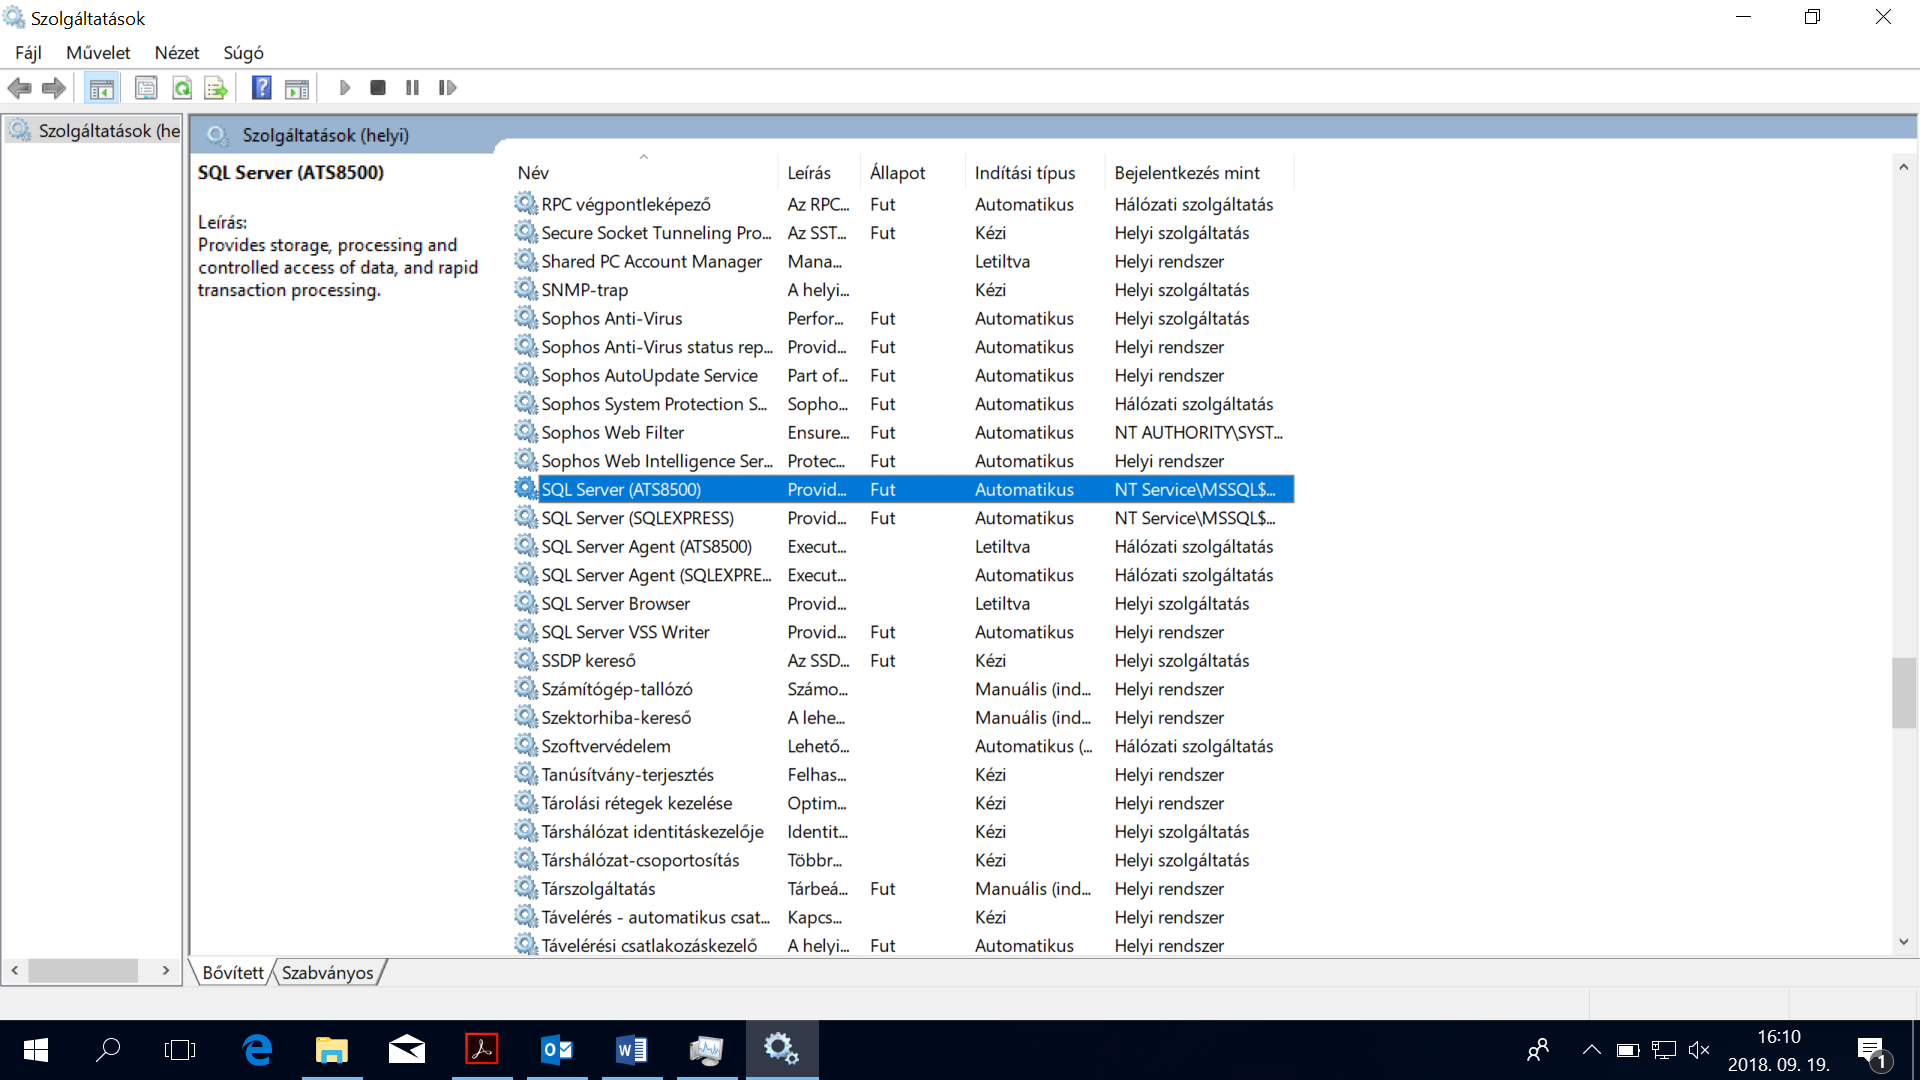
Task: Select the Társzolgáltatás service
Action: click(x=903, y=888)
